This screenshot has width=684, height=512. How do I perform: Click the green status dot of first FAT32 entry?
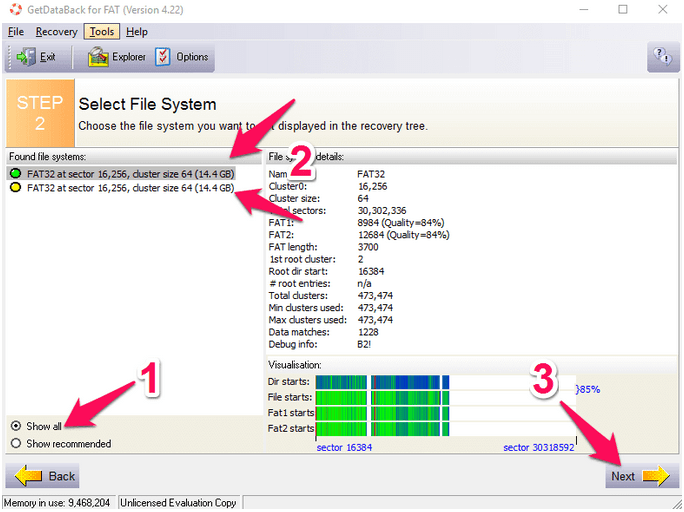[16, 174]
